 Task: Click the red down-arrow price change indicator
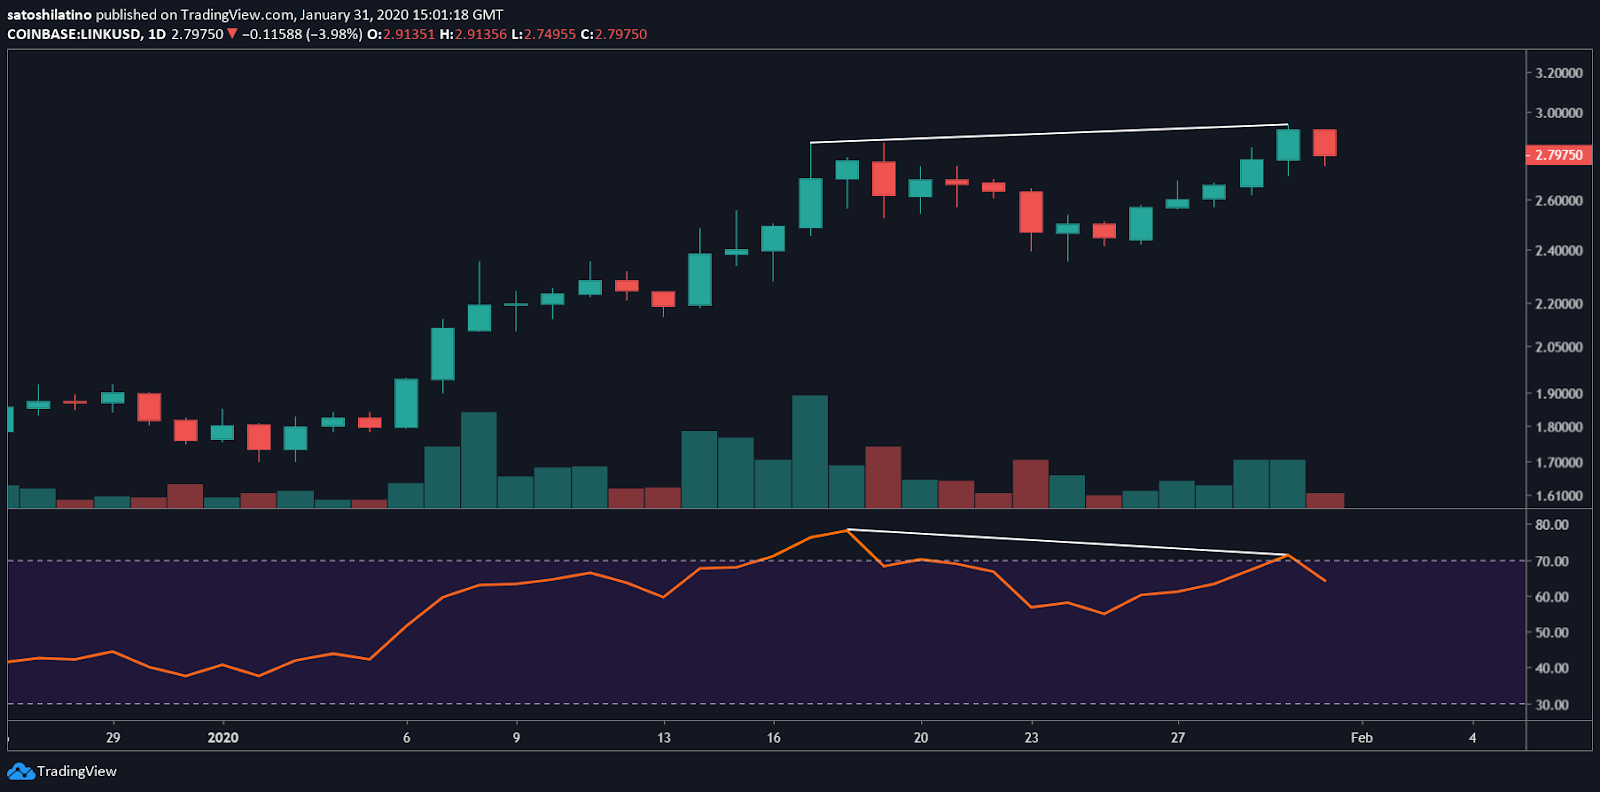pyautogui.click(x=232, y=34)
